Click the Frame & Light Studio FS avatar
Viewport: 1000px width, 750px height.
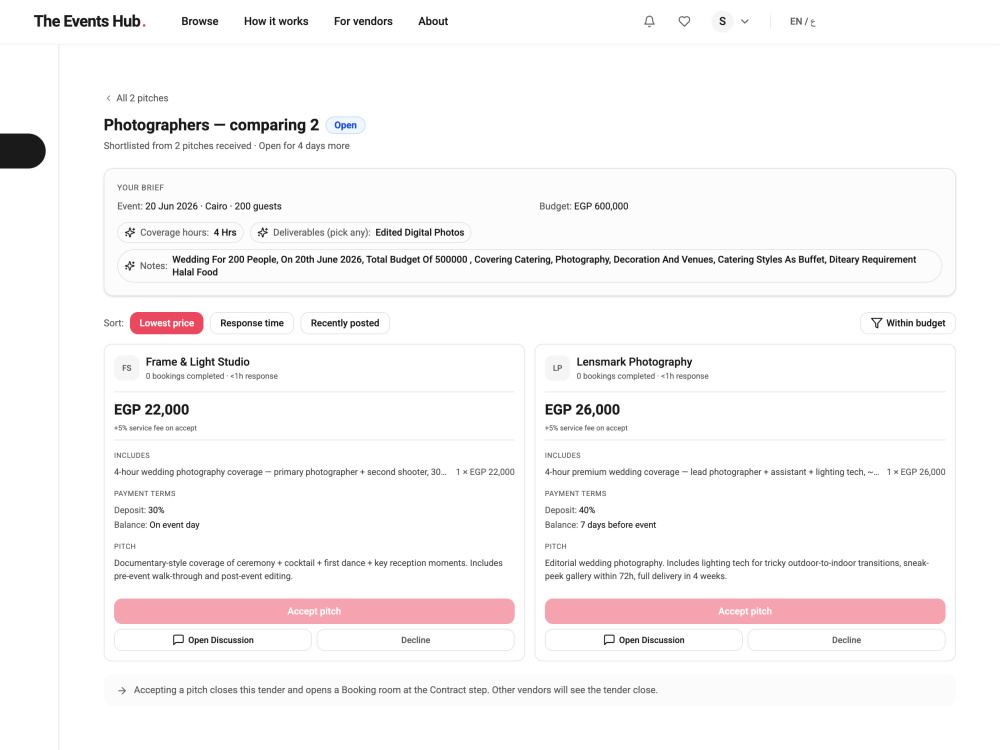[x=126, y=368]
